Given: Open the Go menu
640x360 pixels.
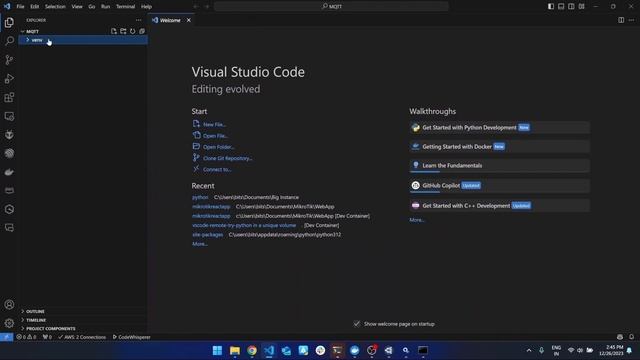Looking at the screenshot, I should pyautogui.click(x=91, y=7).
